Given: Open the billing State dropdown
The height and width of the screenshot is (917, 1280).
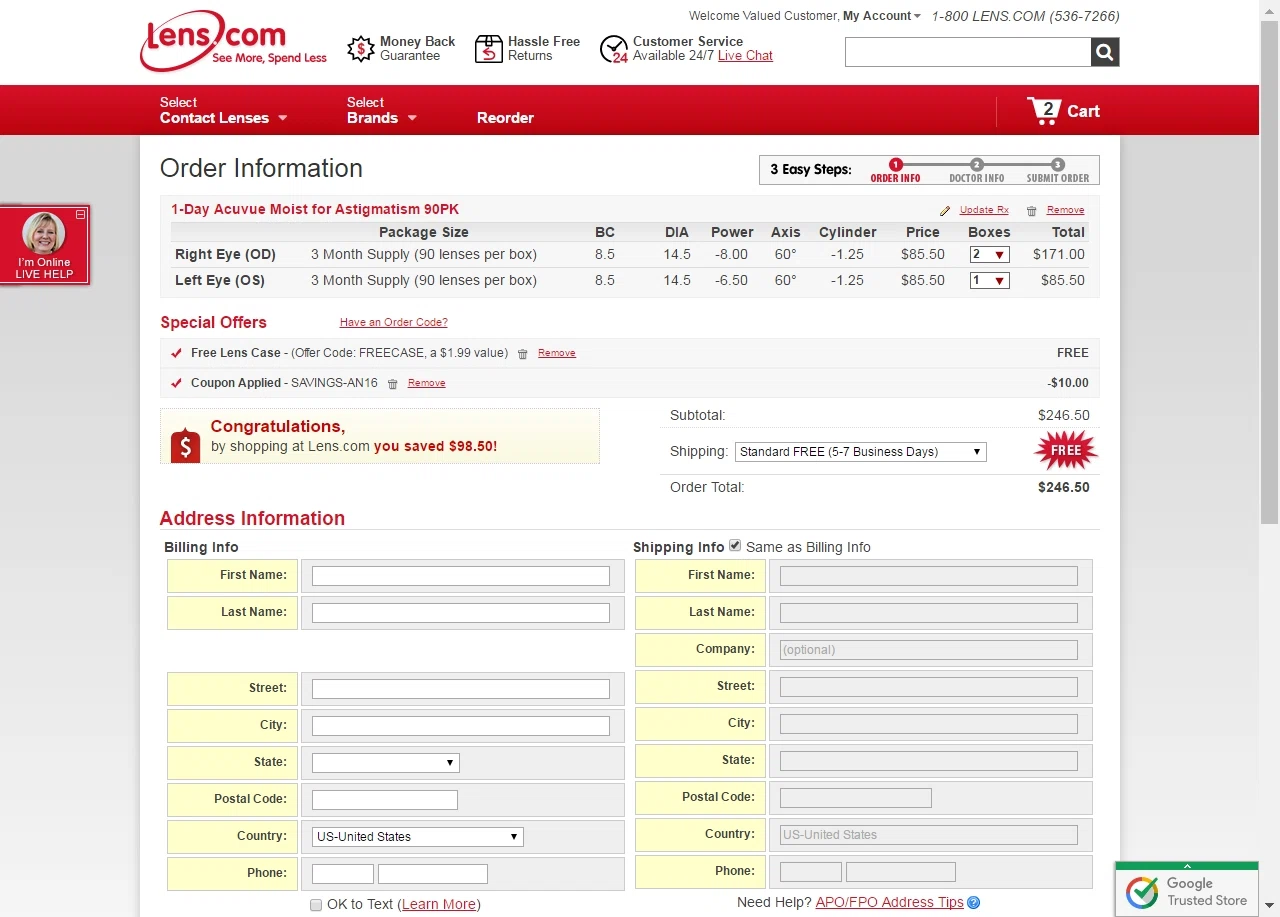Looking at the screenshot, I should [385, 763].
